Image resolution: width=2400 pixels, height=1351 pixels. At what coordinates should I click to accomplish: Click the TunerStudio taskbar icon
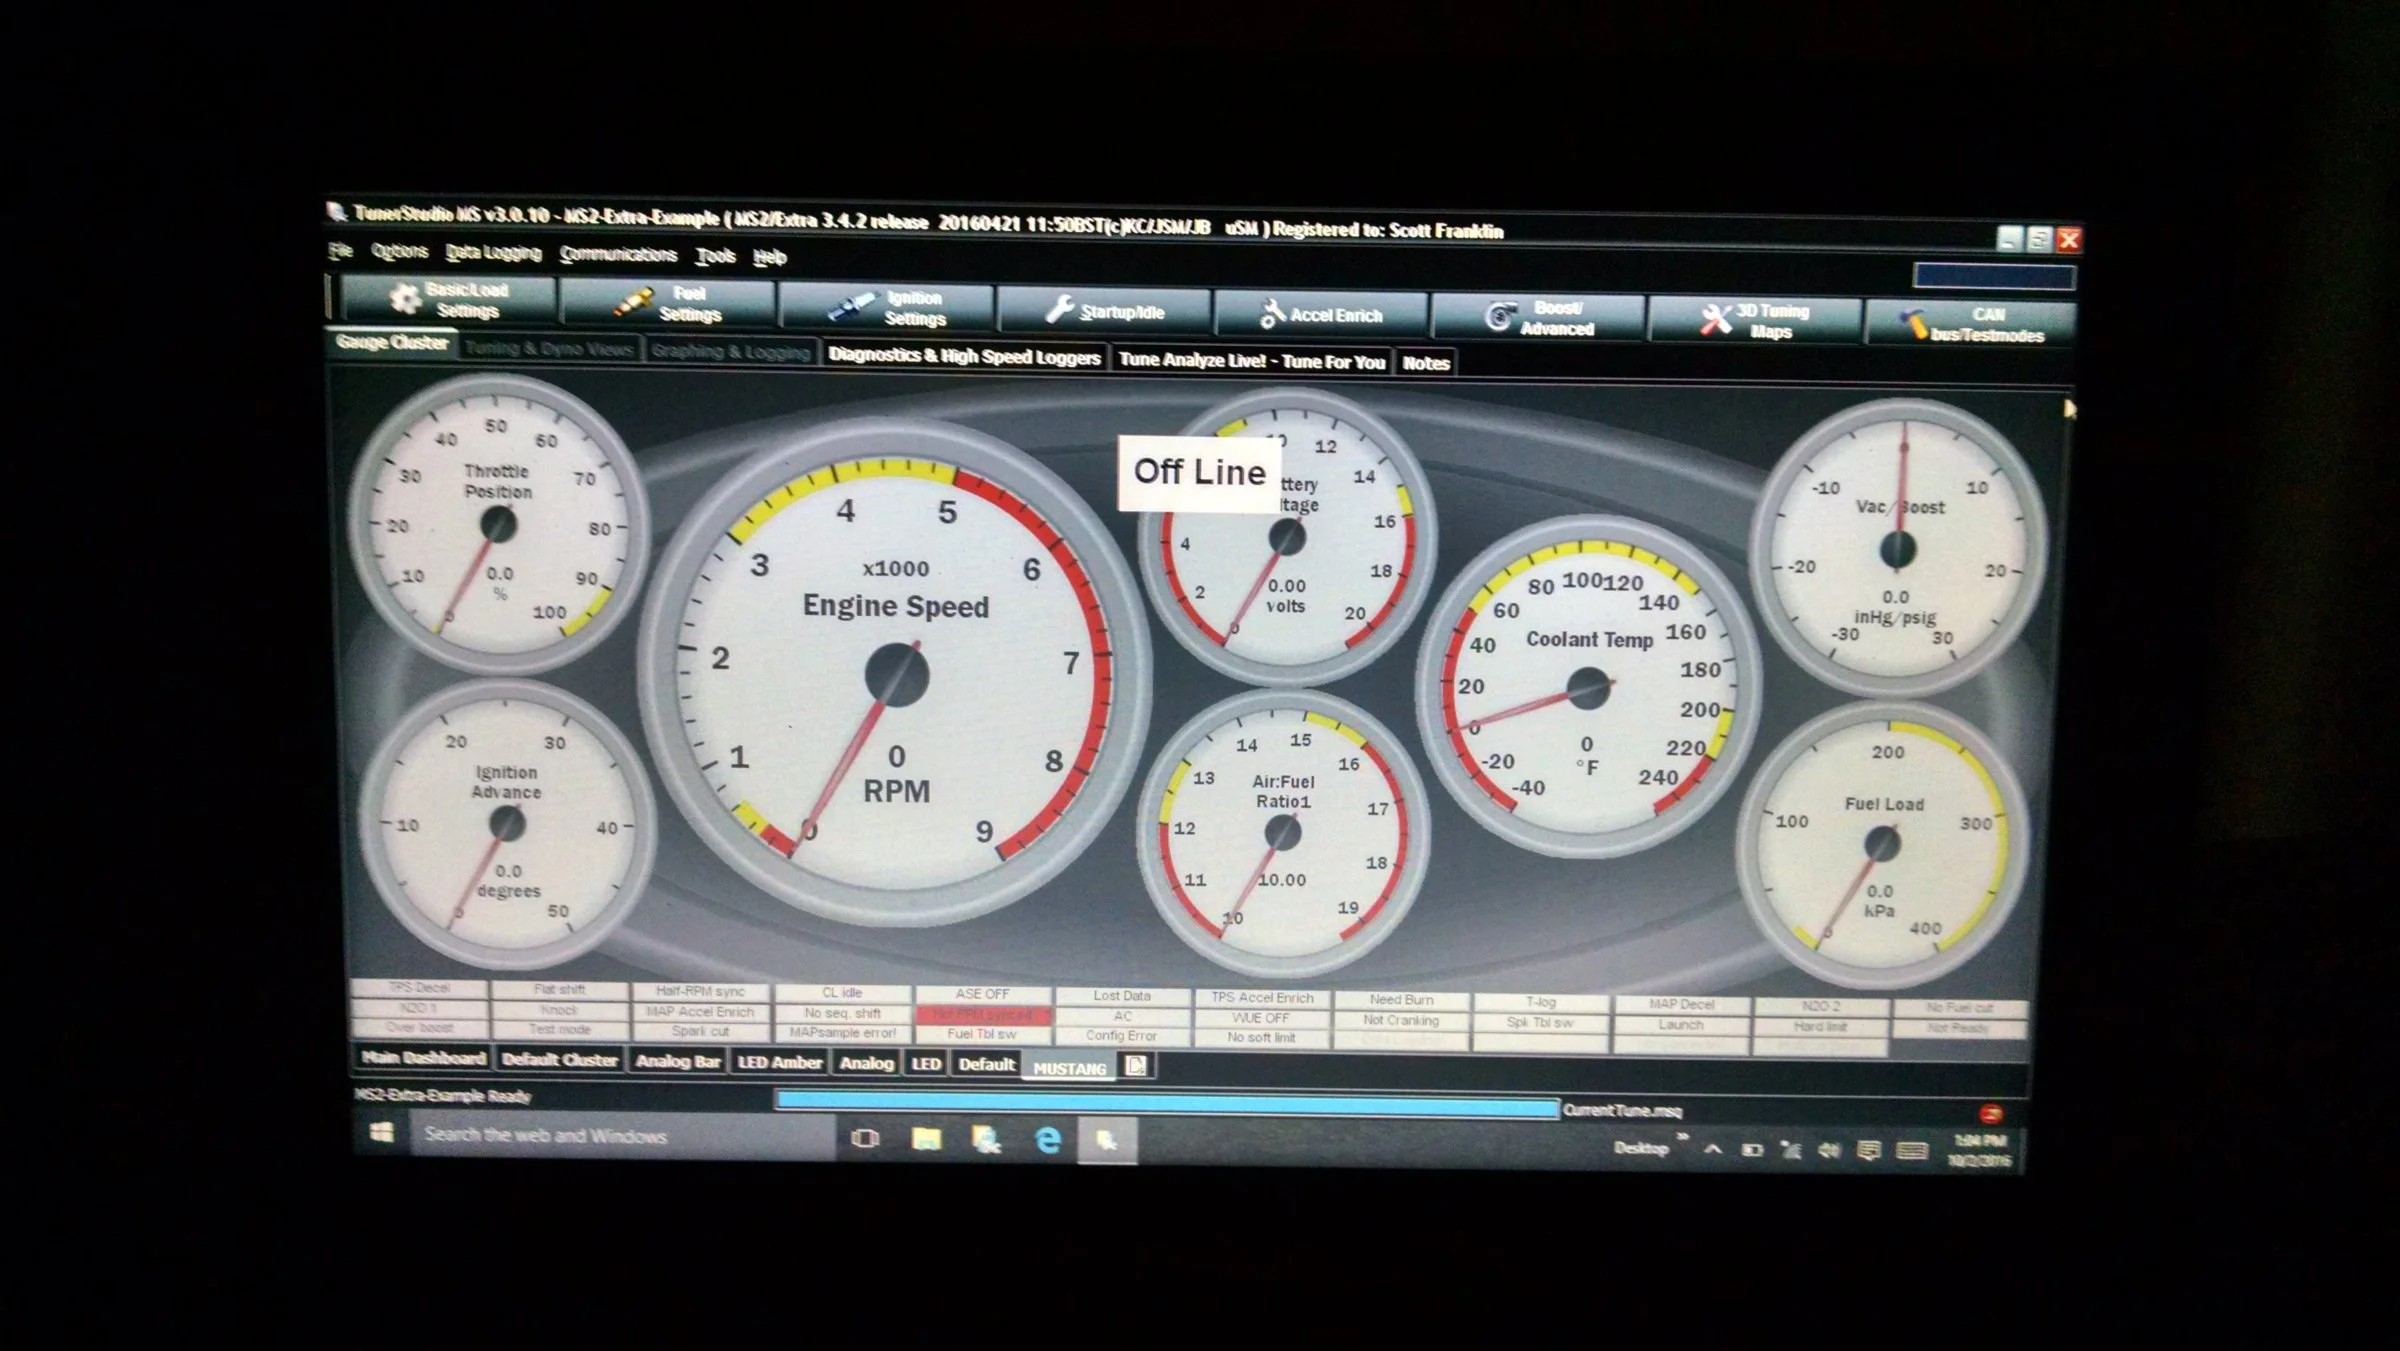tap(1107, 1141)
